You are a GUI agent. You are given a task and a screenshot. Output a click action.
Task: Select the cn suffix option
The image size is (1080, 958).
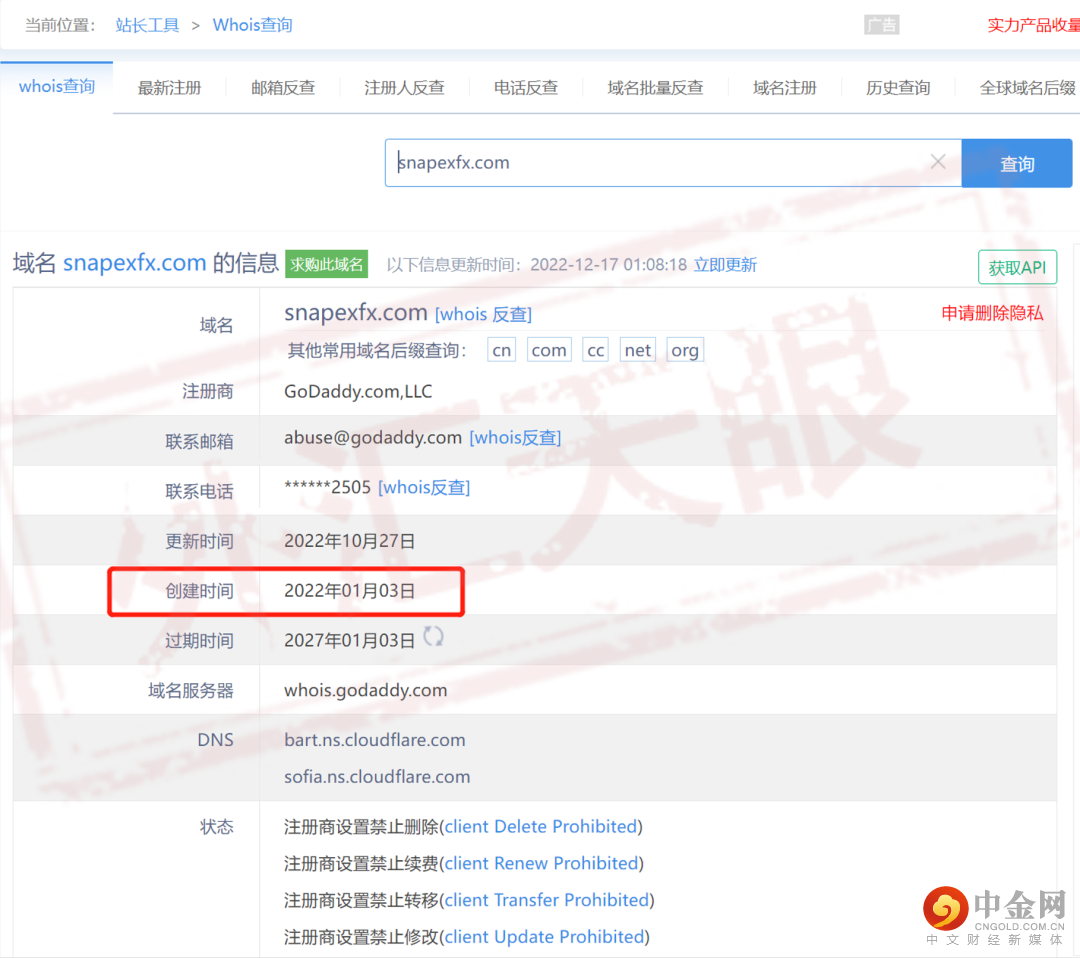501,350
